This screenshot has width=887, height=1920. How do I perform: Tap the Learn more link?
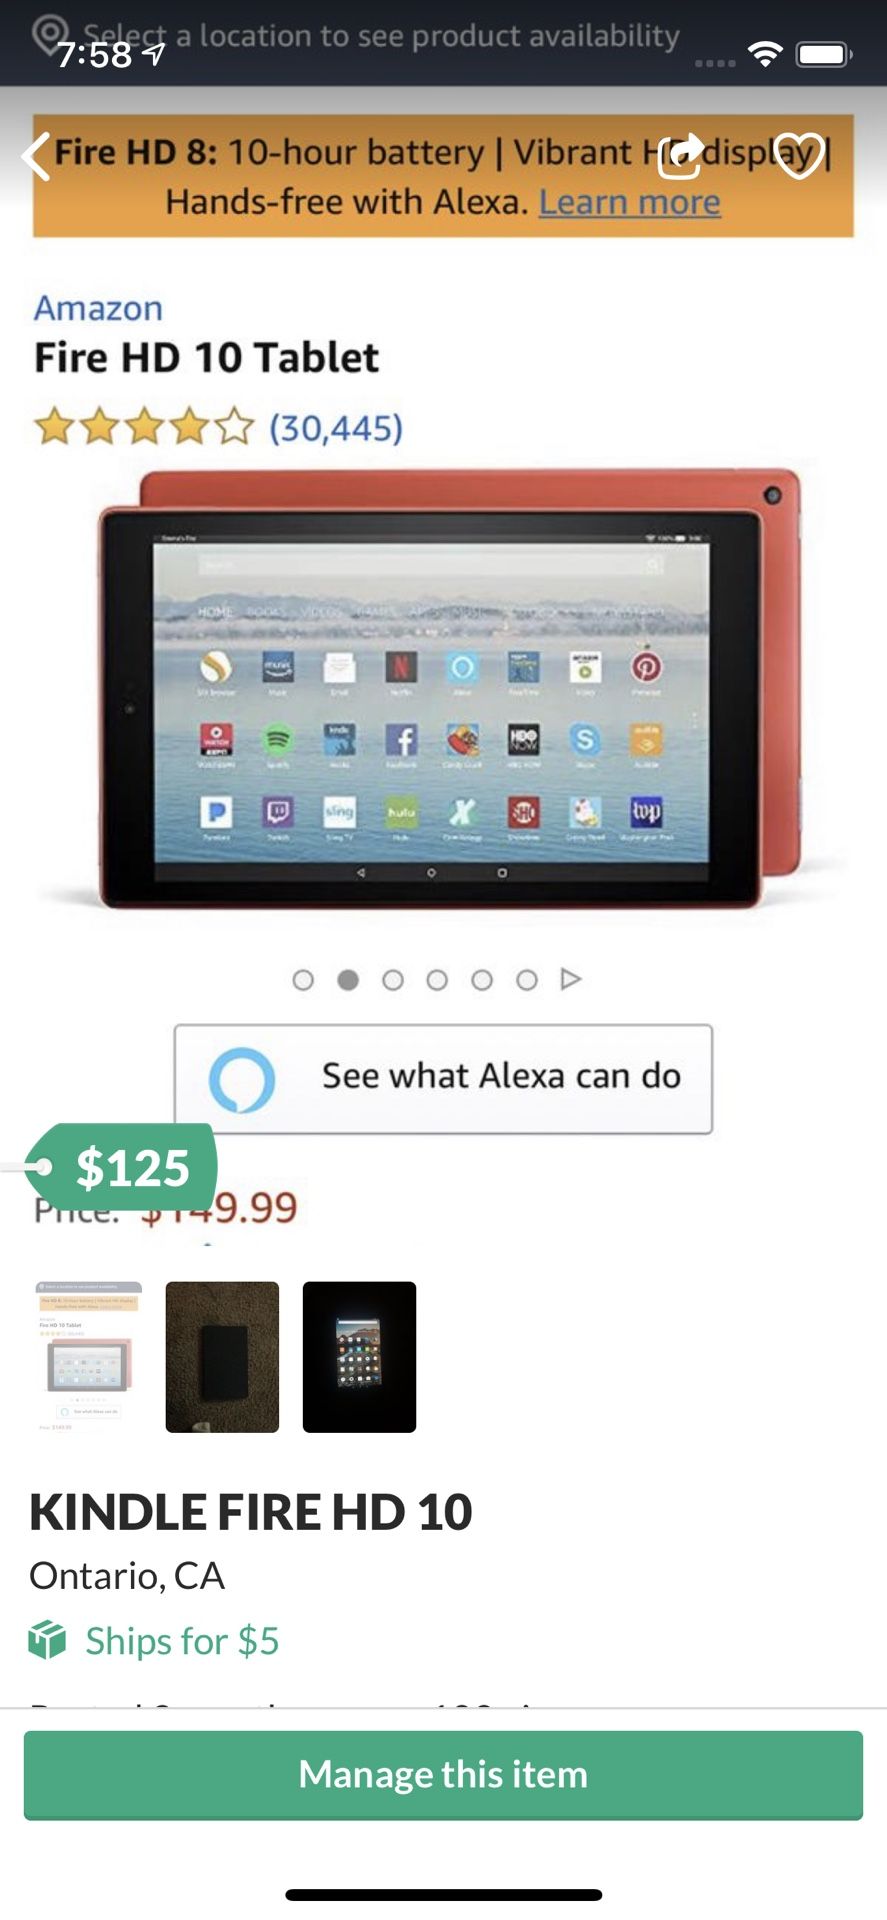(x=630, y=202)
